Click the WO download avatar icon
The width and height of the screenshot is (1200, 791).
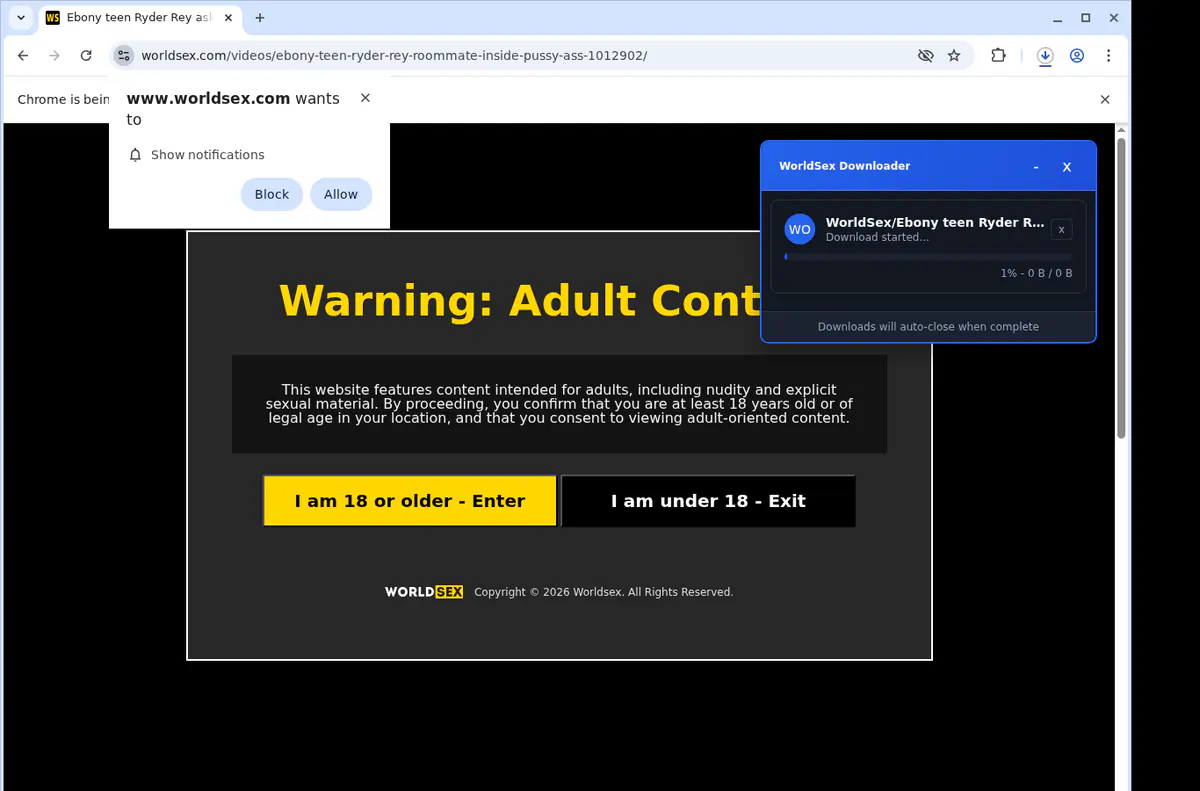tap(800, 229)
